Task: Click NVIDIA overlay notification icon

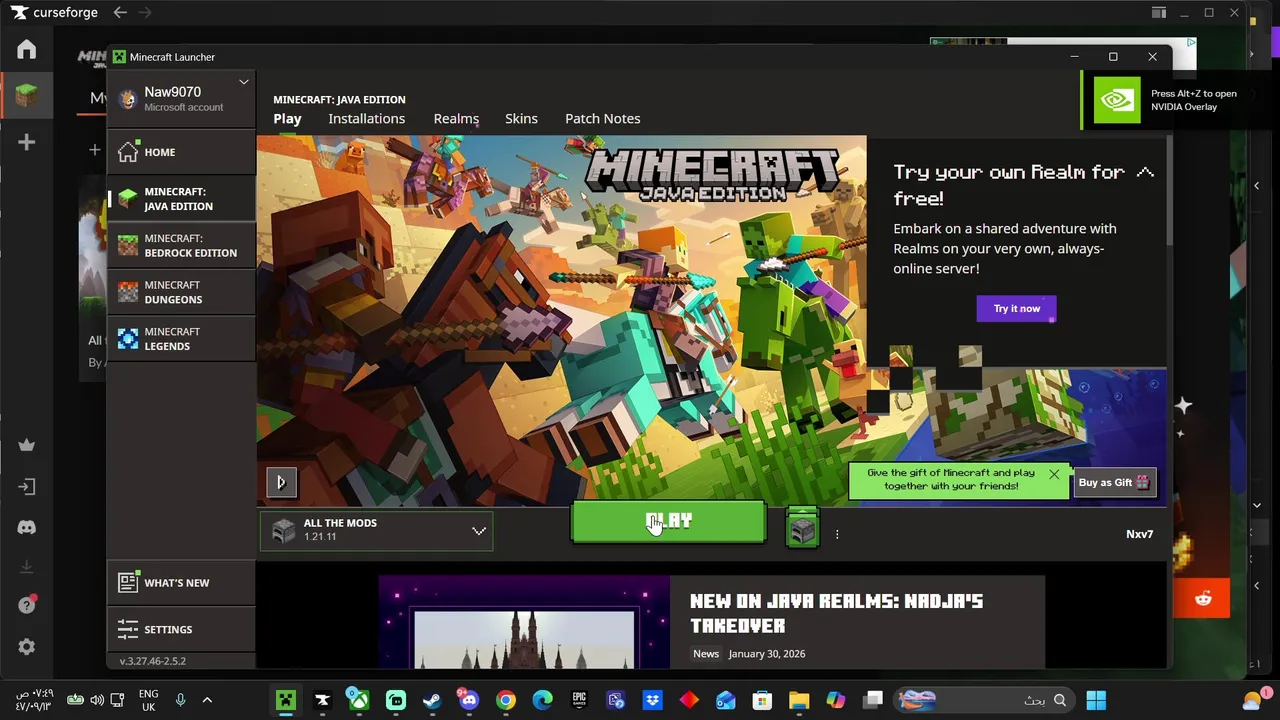Action: click(x=1117, y=100)
